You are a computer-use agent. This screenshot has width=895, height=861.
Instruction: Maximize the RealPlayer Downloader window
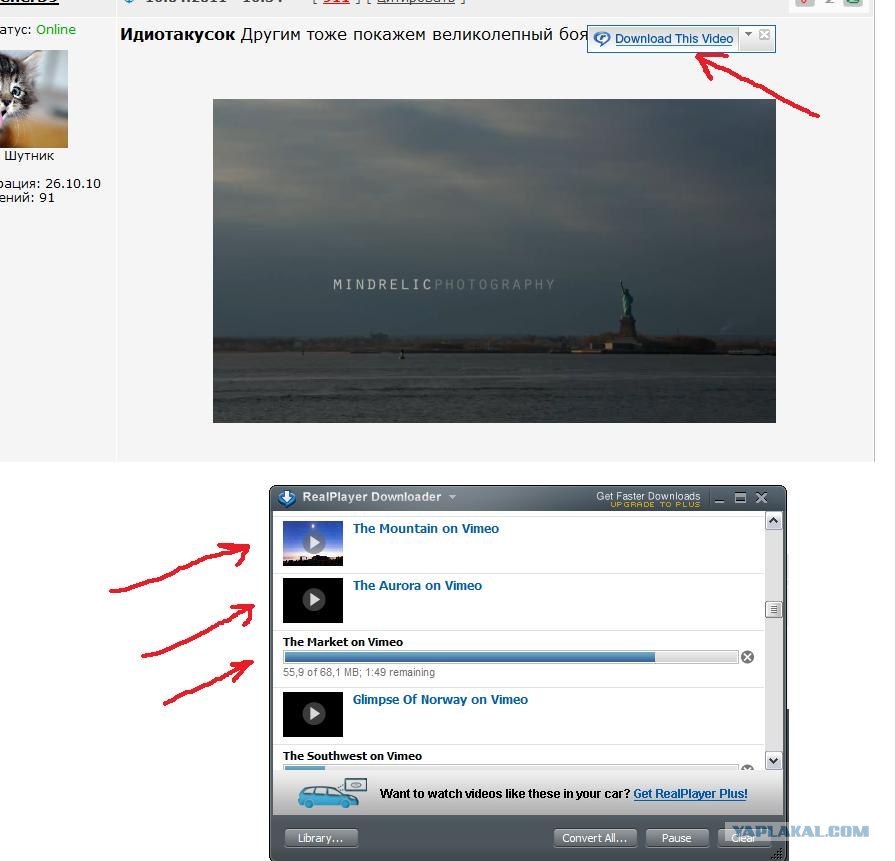[x=740, y=498]
